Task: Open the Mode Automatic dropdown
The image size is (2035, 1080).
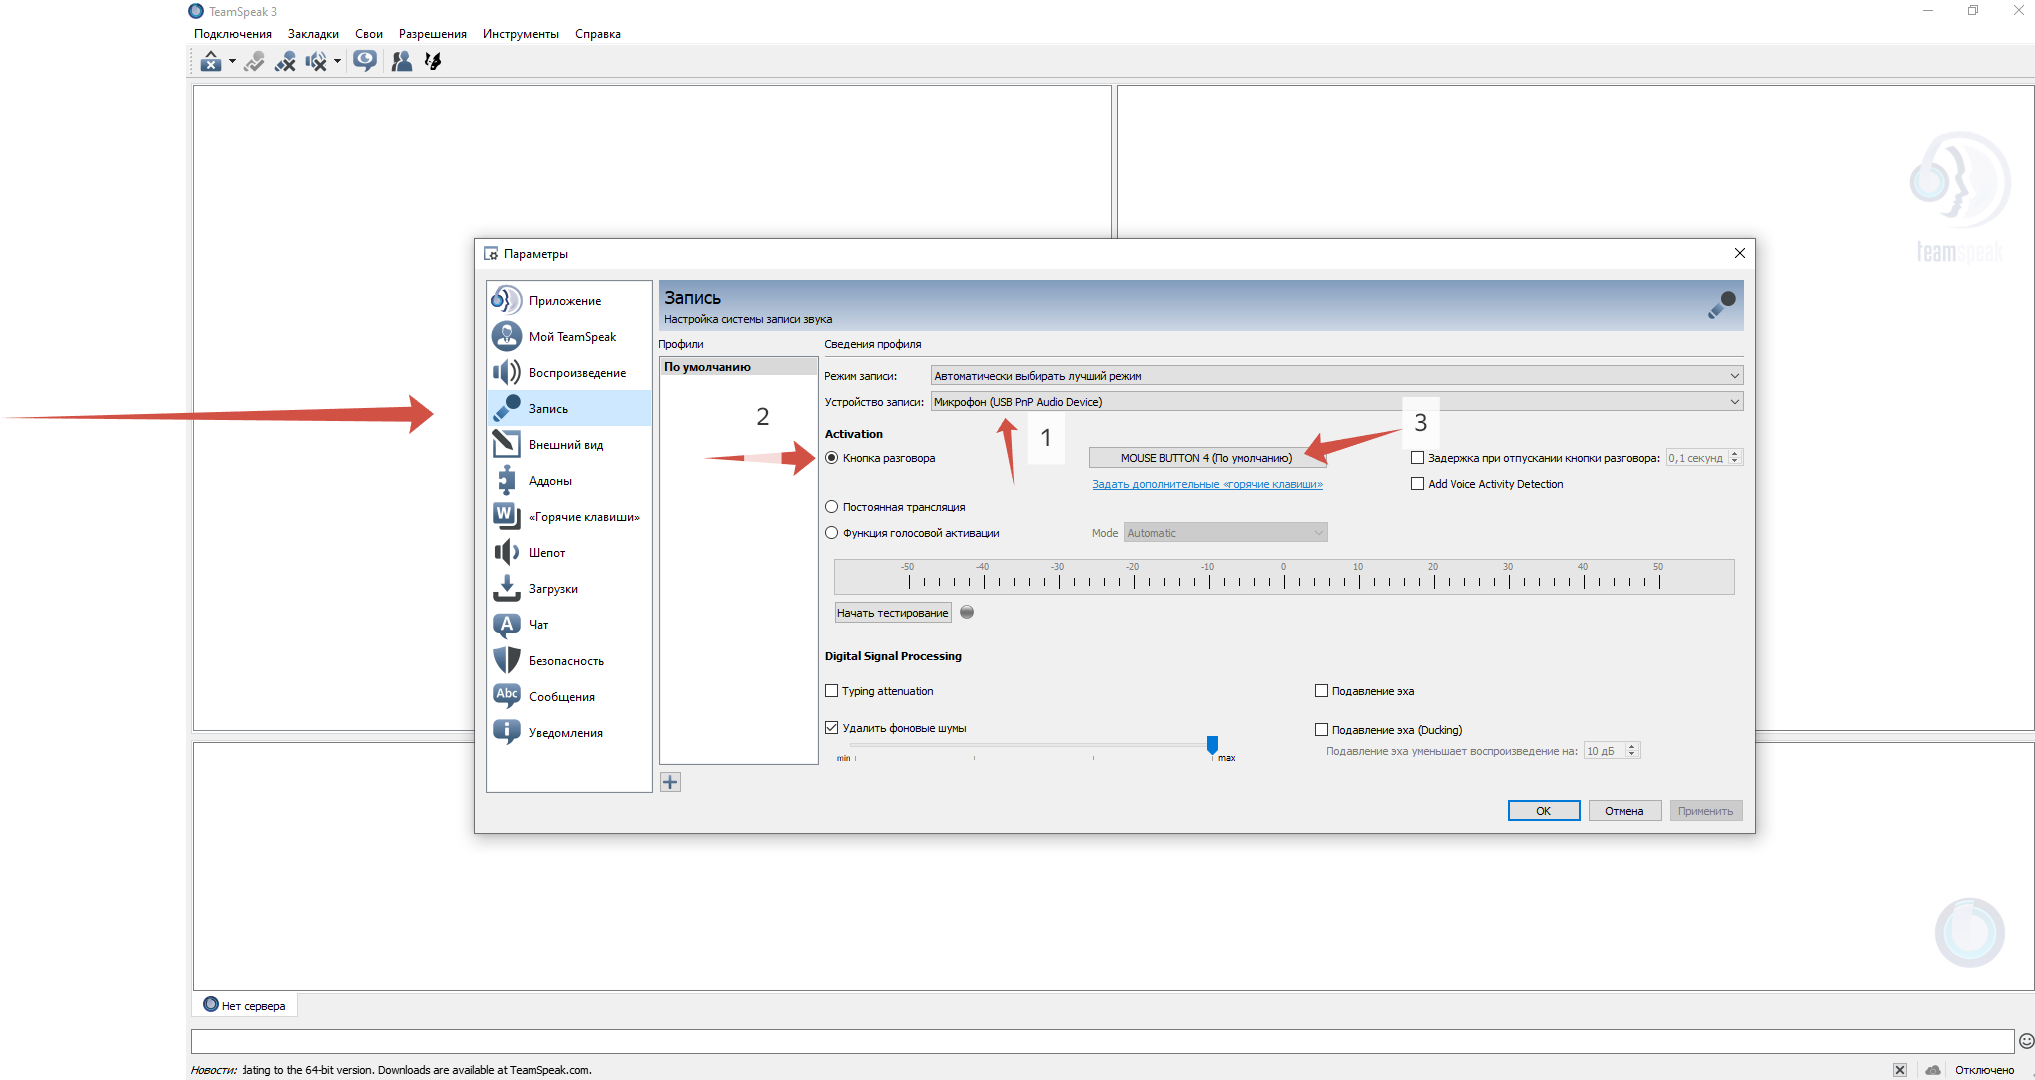Action: (x=1226, y=533)
